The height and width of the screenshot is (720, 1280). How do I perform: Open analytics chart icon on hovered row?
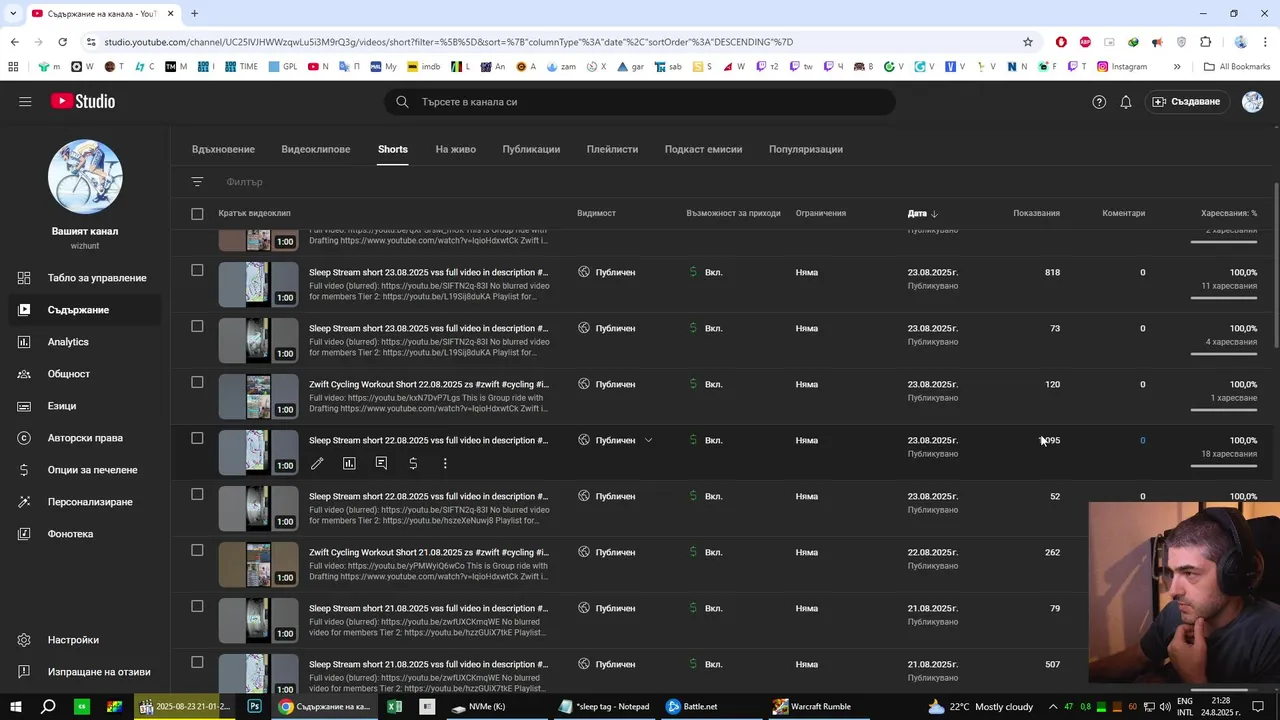coord(349,464)
